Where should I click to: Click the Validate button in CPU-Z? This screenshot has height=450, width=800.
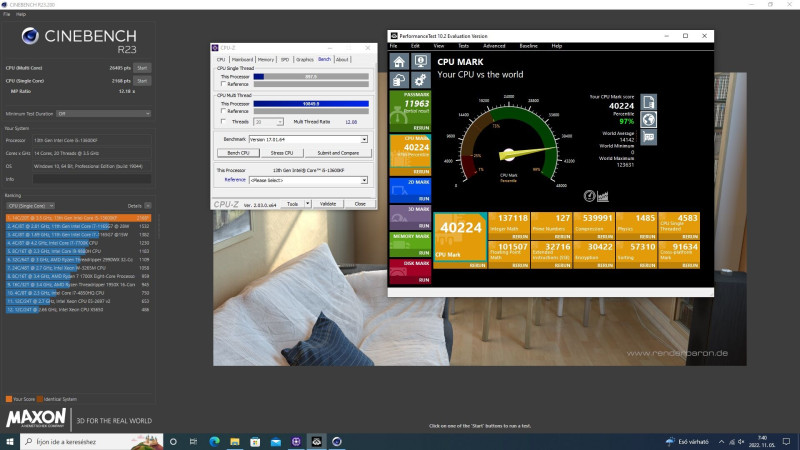[328, 204]
